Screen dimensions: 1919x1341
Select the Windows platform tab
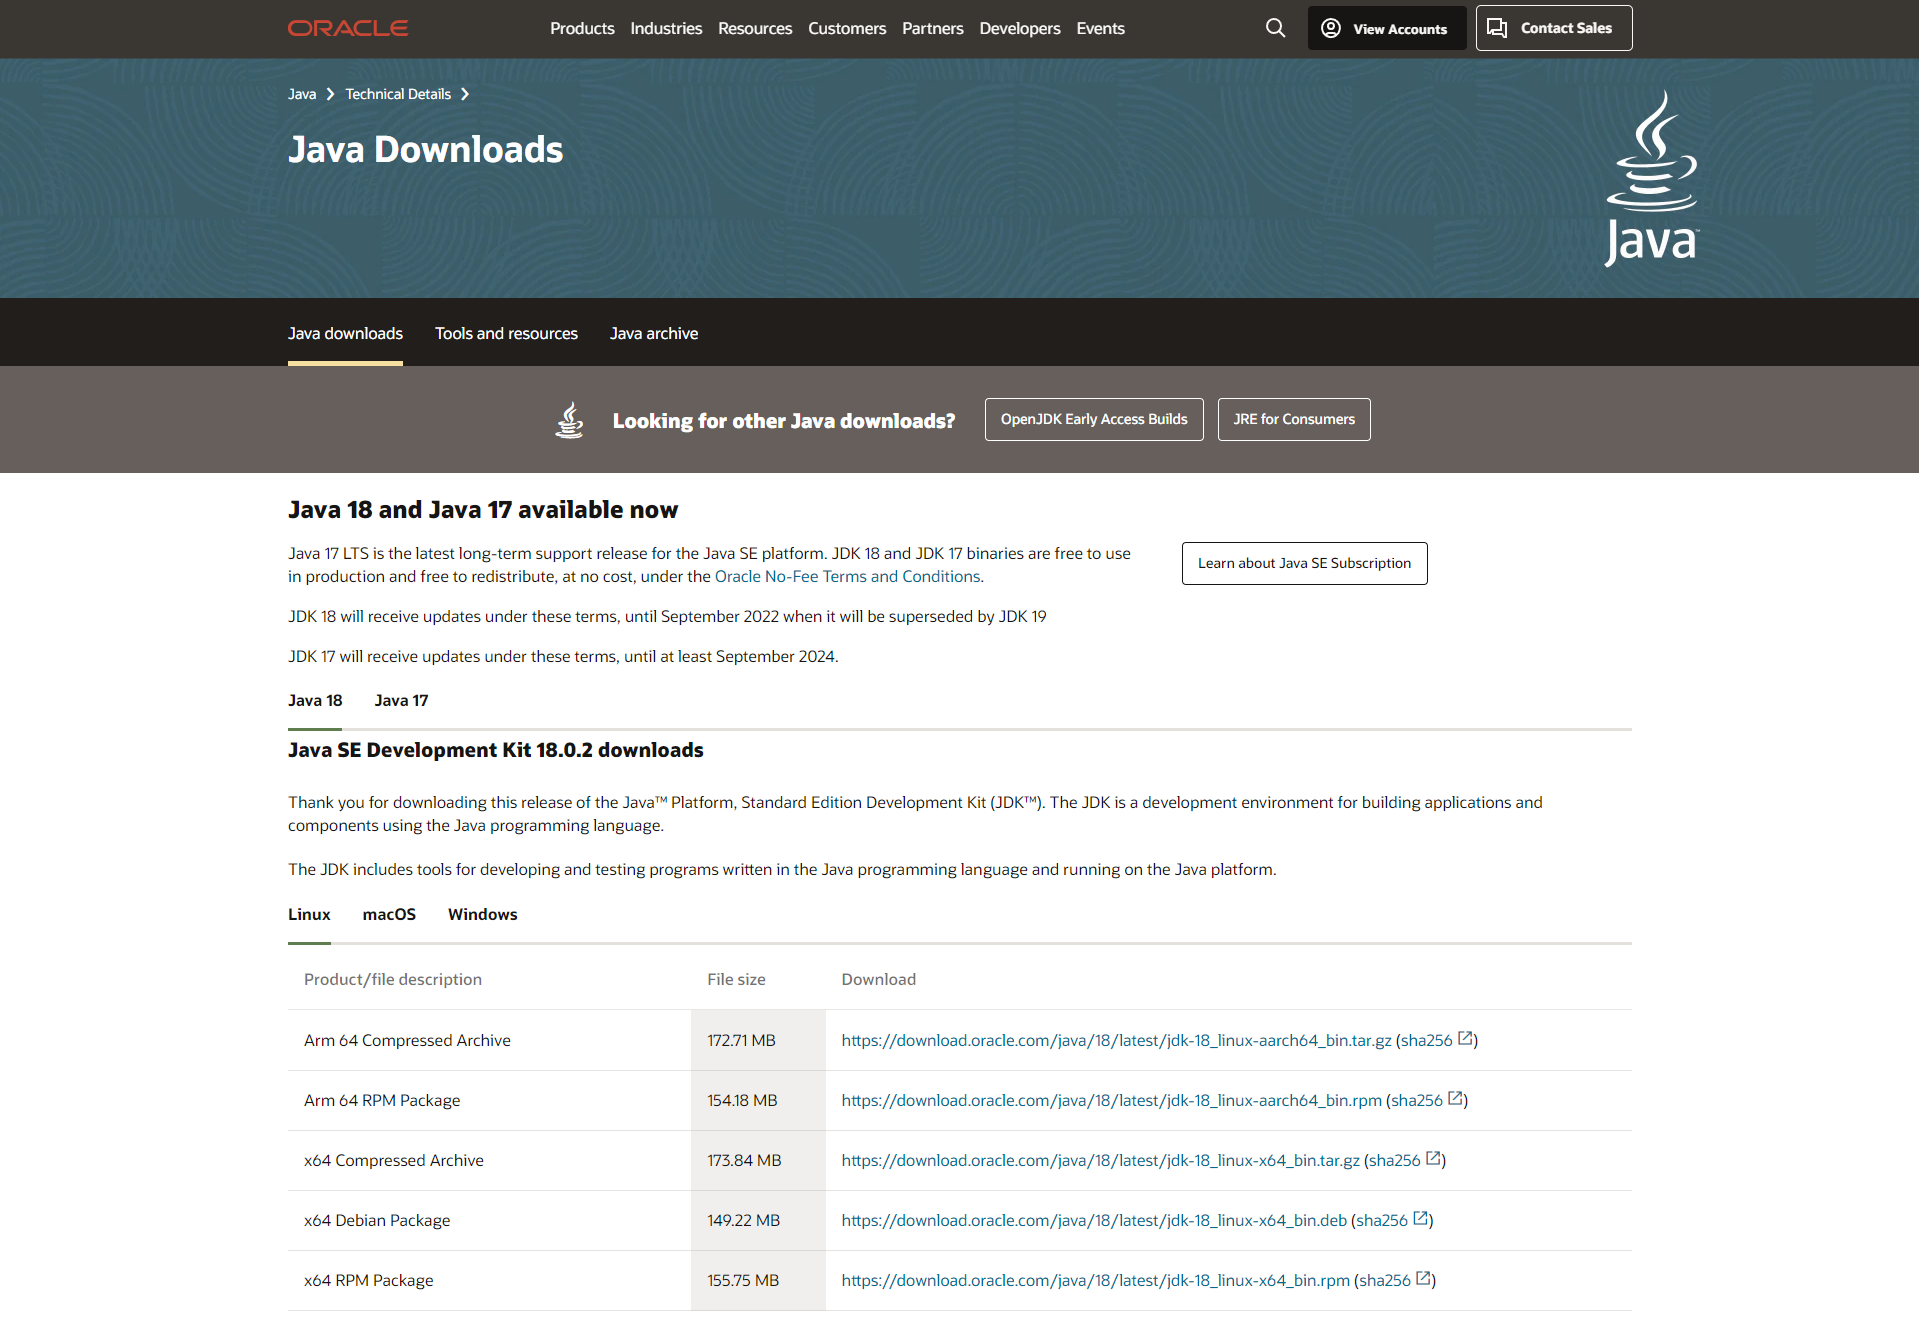point(482,914)
